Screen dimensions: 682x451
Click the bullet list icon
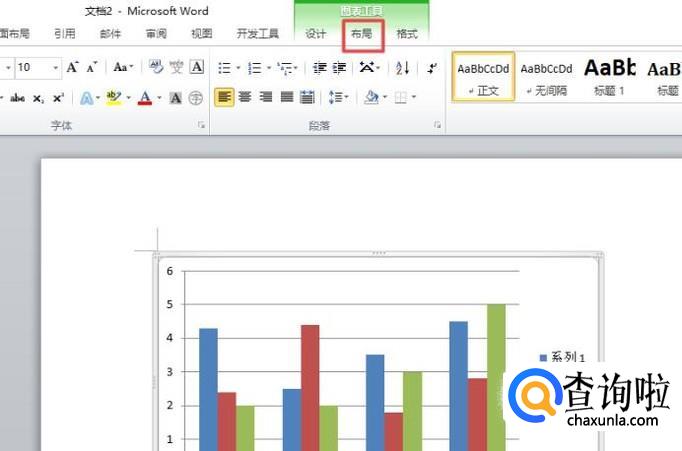224,68
